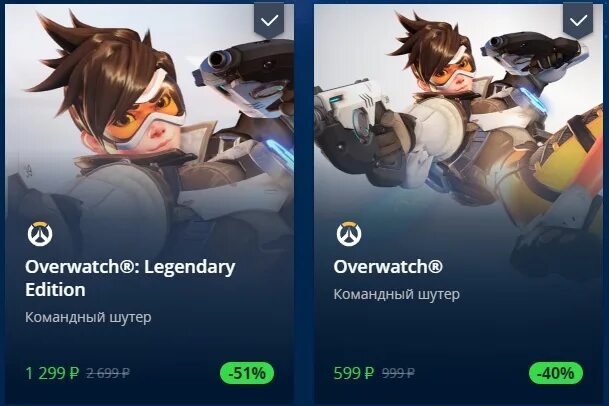The height and width of the screenshot is (406, 609).
Task: Click Tracer's orange goggles on left card
Action: (x=144, y=115)
